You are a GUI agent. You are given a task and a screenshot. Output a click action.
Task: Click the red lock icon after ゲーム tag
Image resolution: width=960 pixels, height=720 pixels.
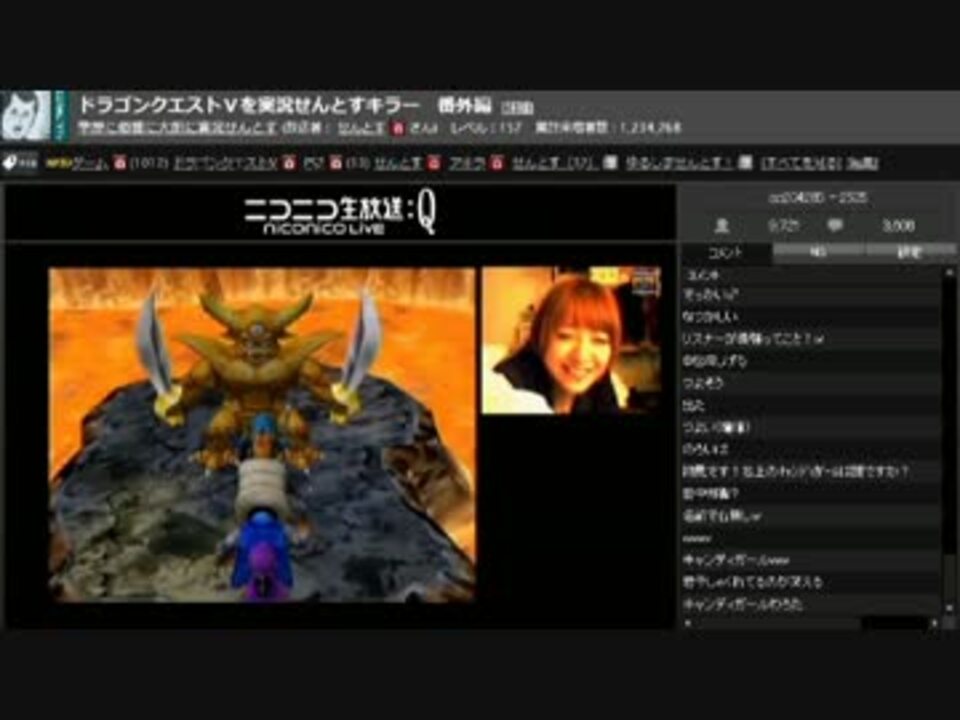[119, 163]
